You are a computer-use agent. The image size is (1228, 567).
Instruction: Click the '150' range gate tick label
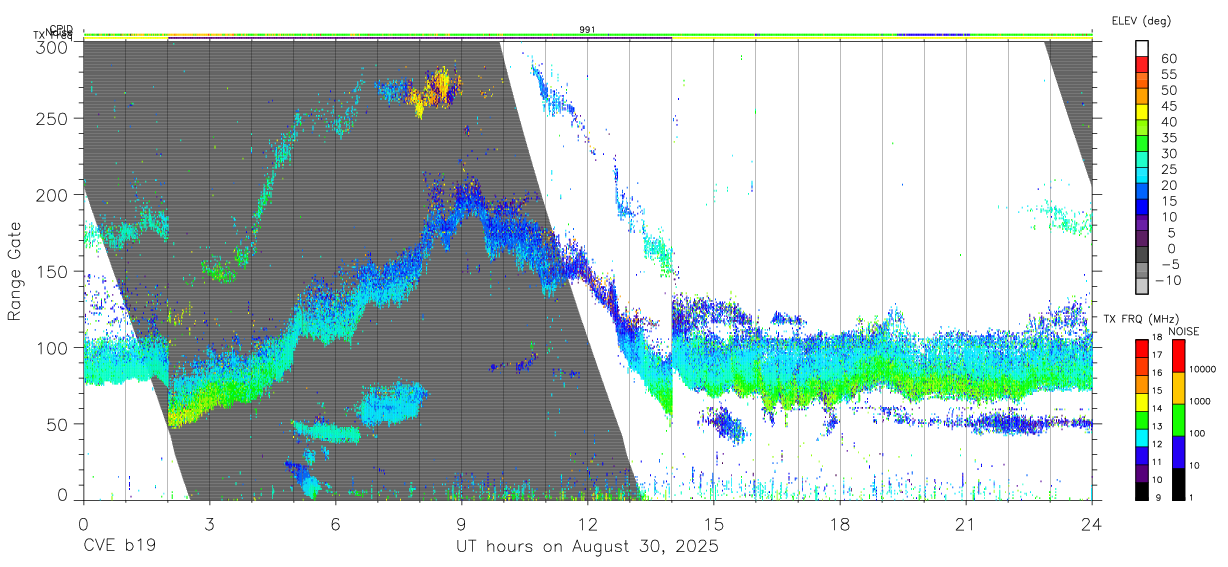[x=53, y=271]
